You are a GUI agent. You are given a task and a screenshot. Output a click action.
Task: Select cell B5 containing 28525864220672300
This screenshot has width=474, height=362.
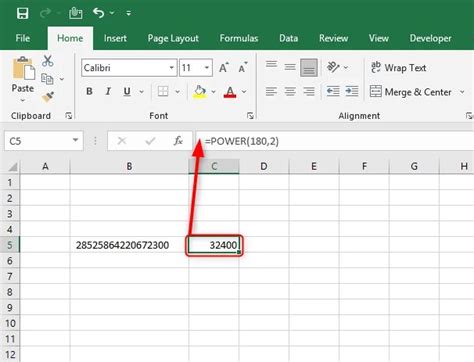(129, 245)
